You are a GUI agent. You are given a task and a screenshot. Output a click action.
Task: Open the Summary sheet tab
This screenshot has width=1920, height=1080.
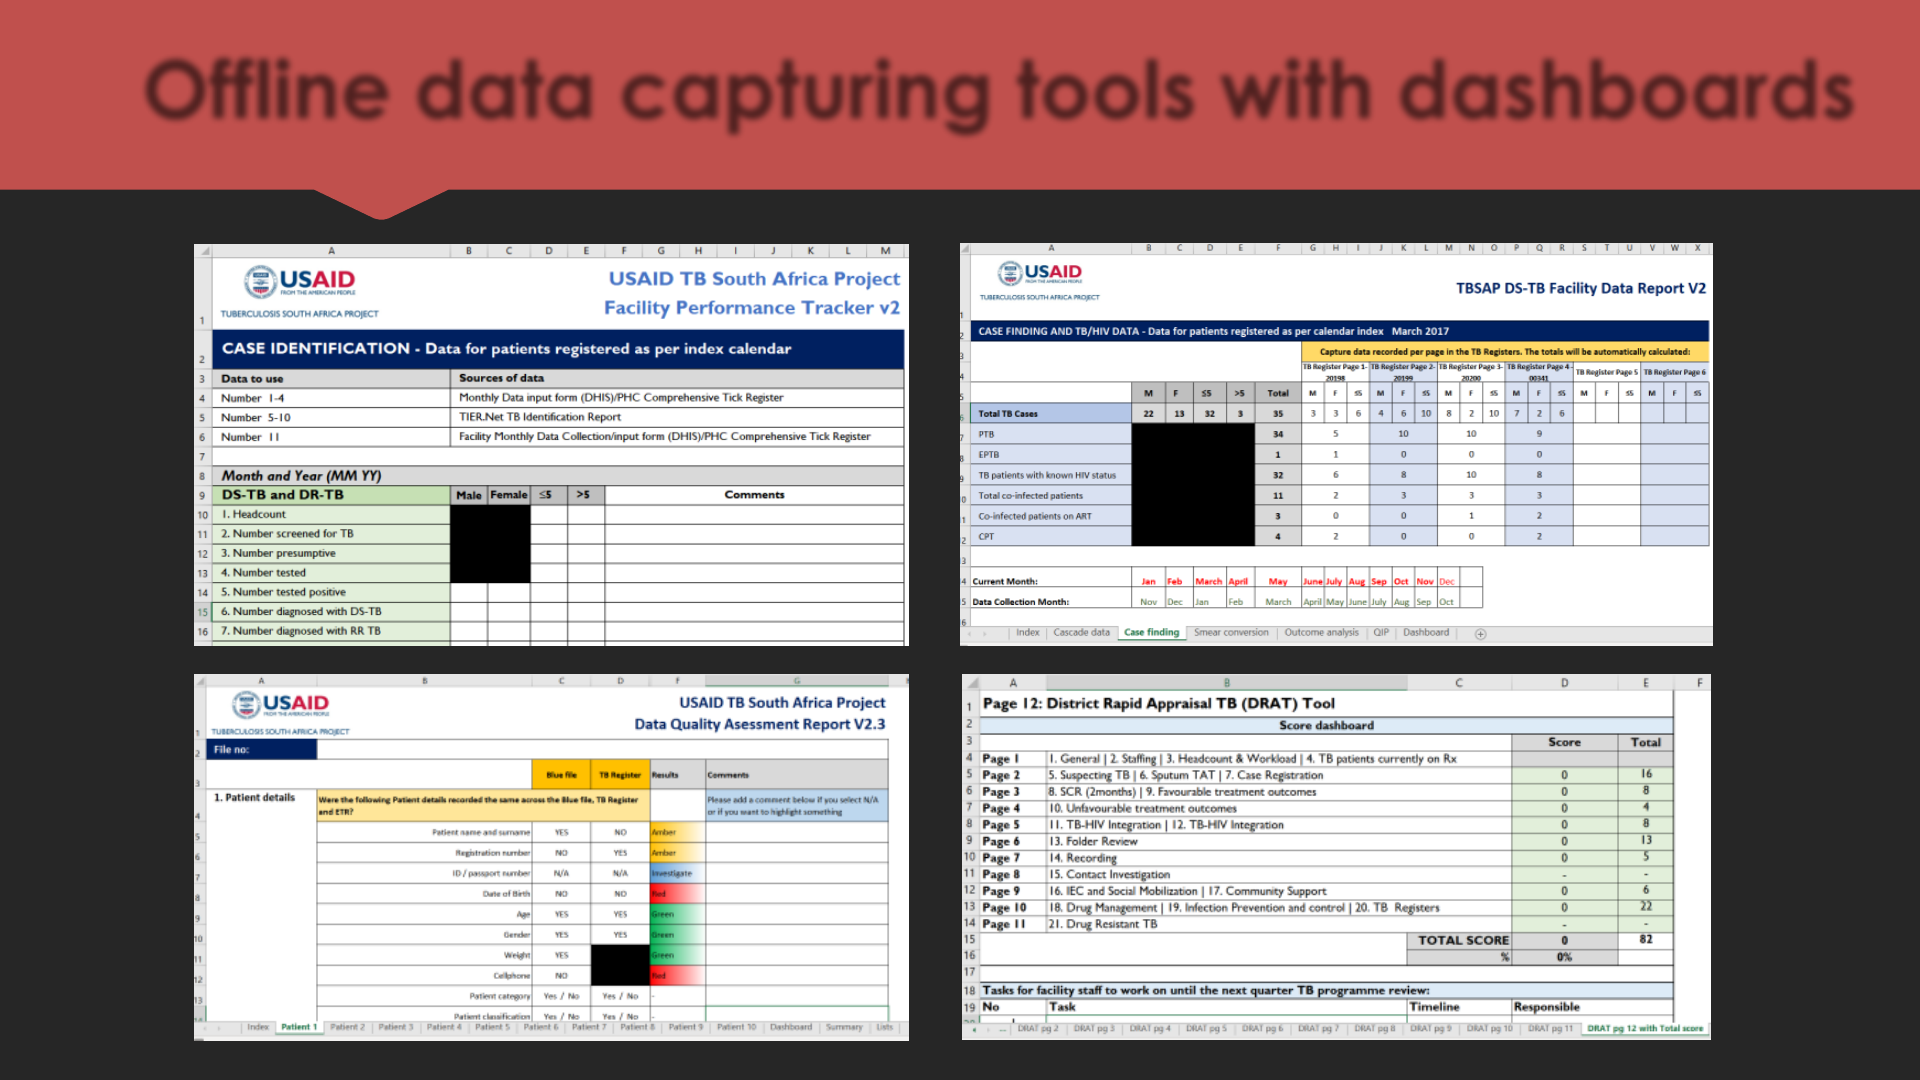(x=843, y=1027)
